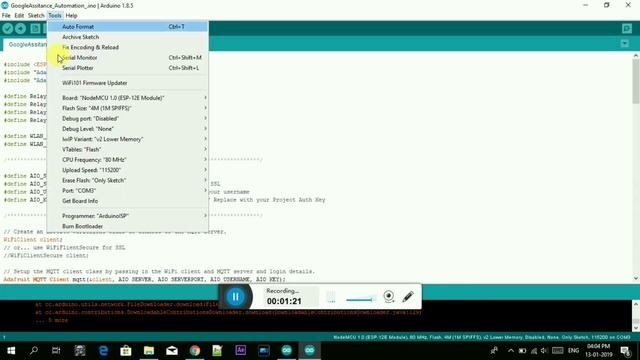
Task: Click the pencil annotate icon in recorder
Action: [x=408, y=296]
